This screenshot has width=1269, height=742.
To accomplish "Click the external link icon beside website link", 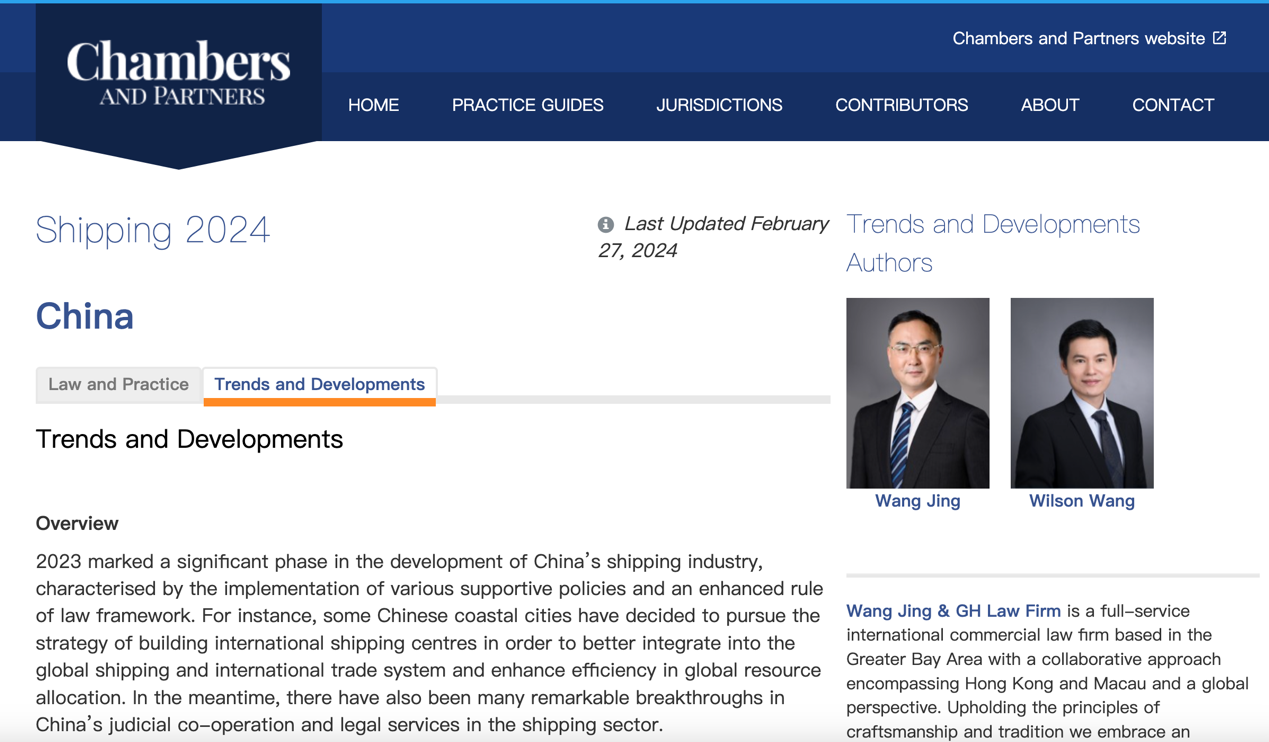I will pos(1220,38).
